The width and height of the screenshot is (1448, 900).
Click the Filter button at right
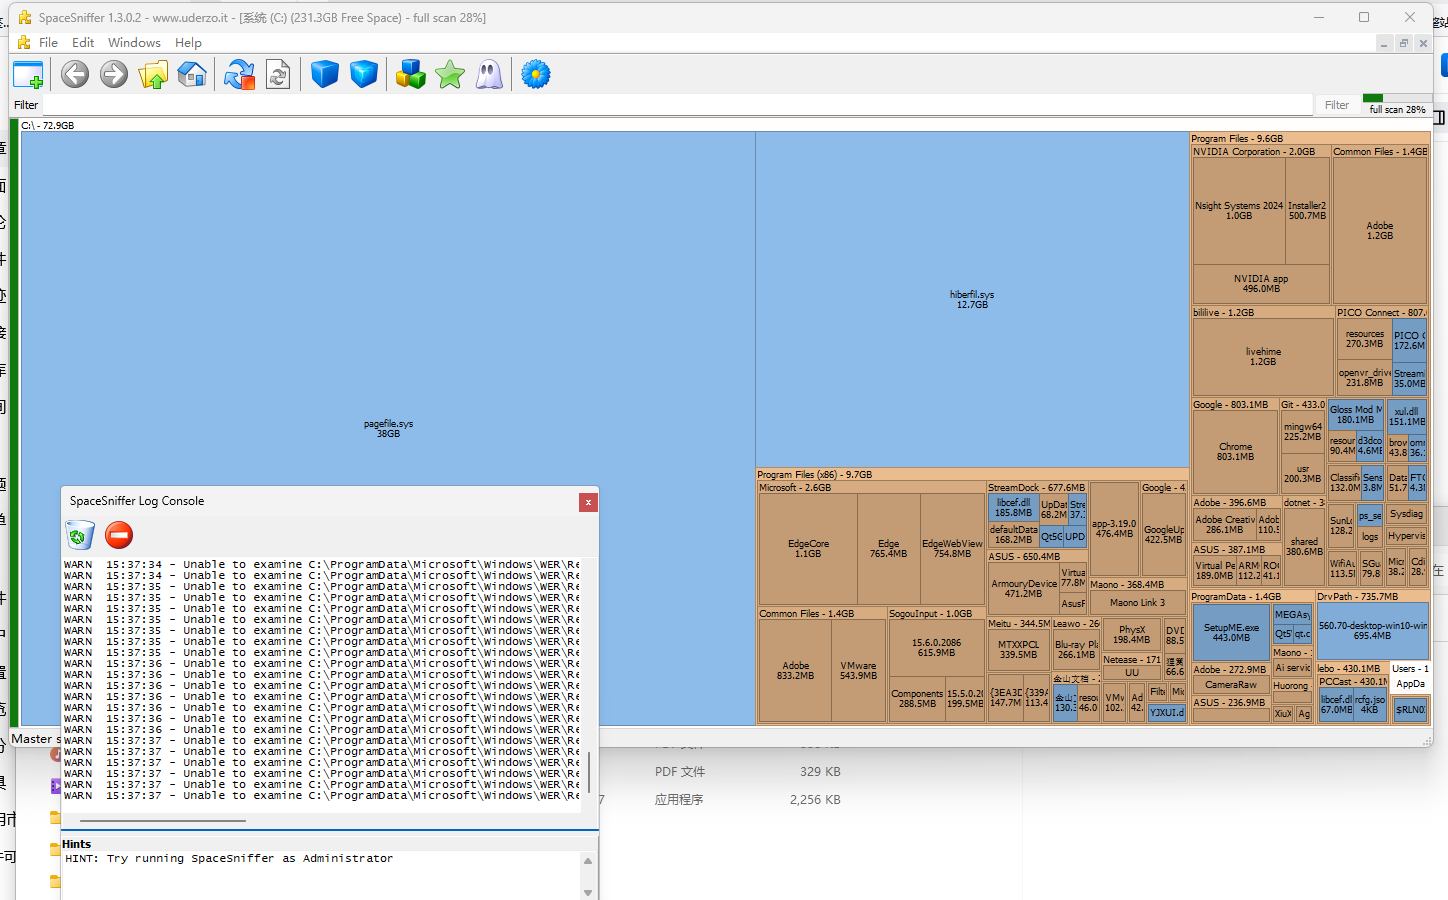click(1337, 105)
